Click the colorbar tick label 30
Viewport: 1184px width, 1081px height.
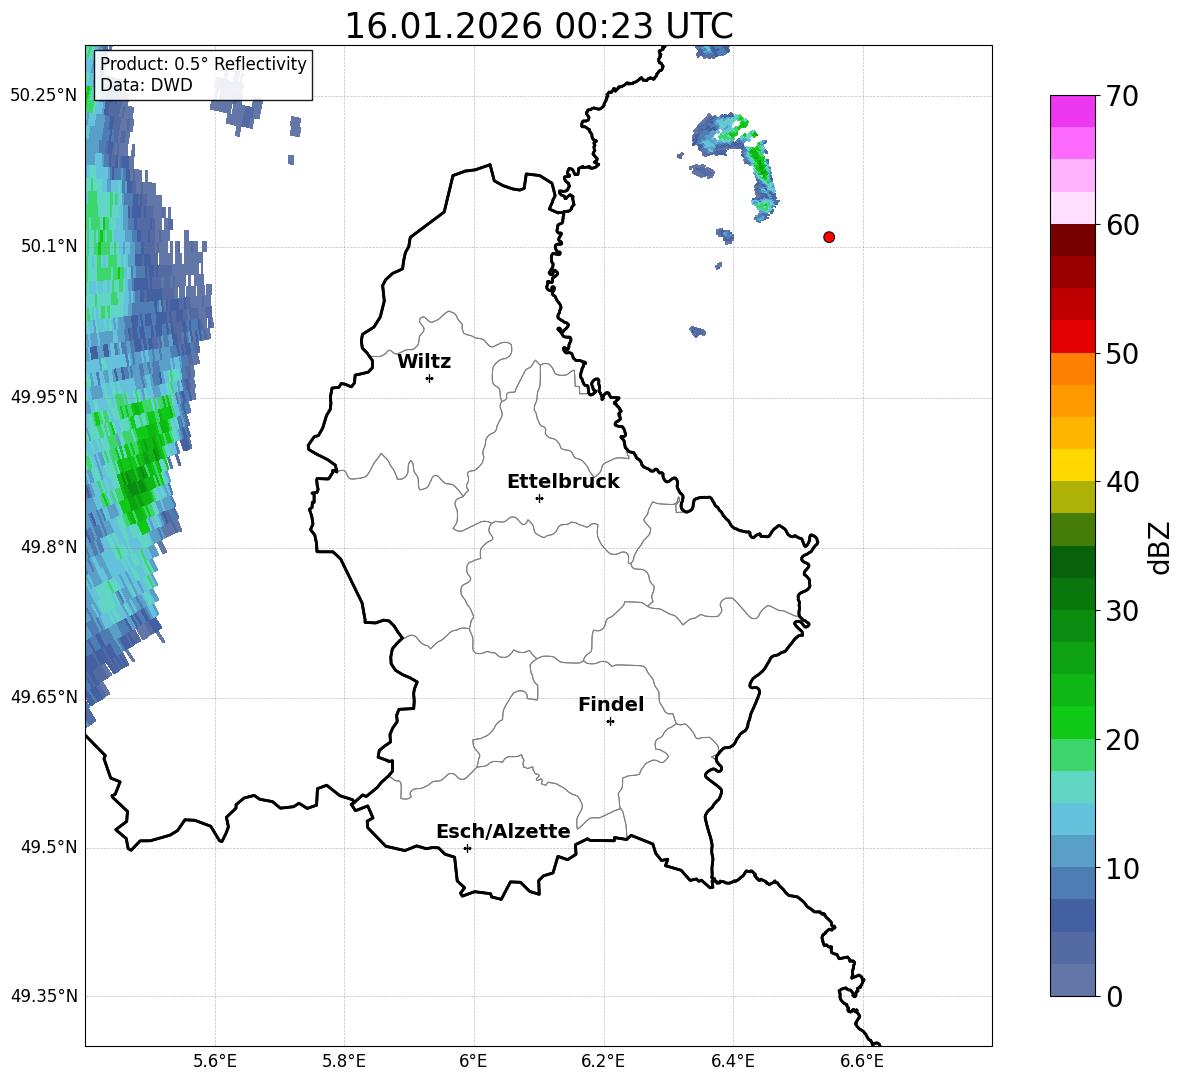(1122, 611)
